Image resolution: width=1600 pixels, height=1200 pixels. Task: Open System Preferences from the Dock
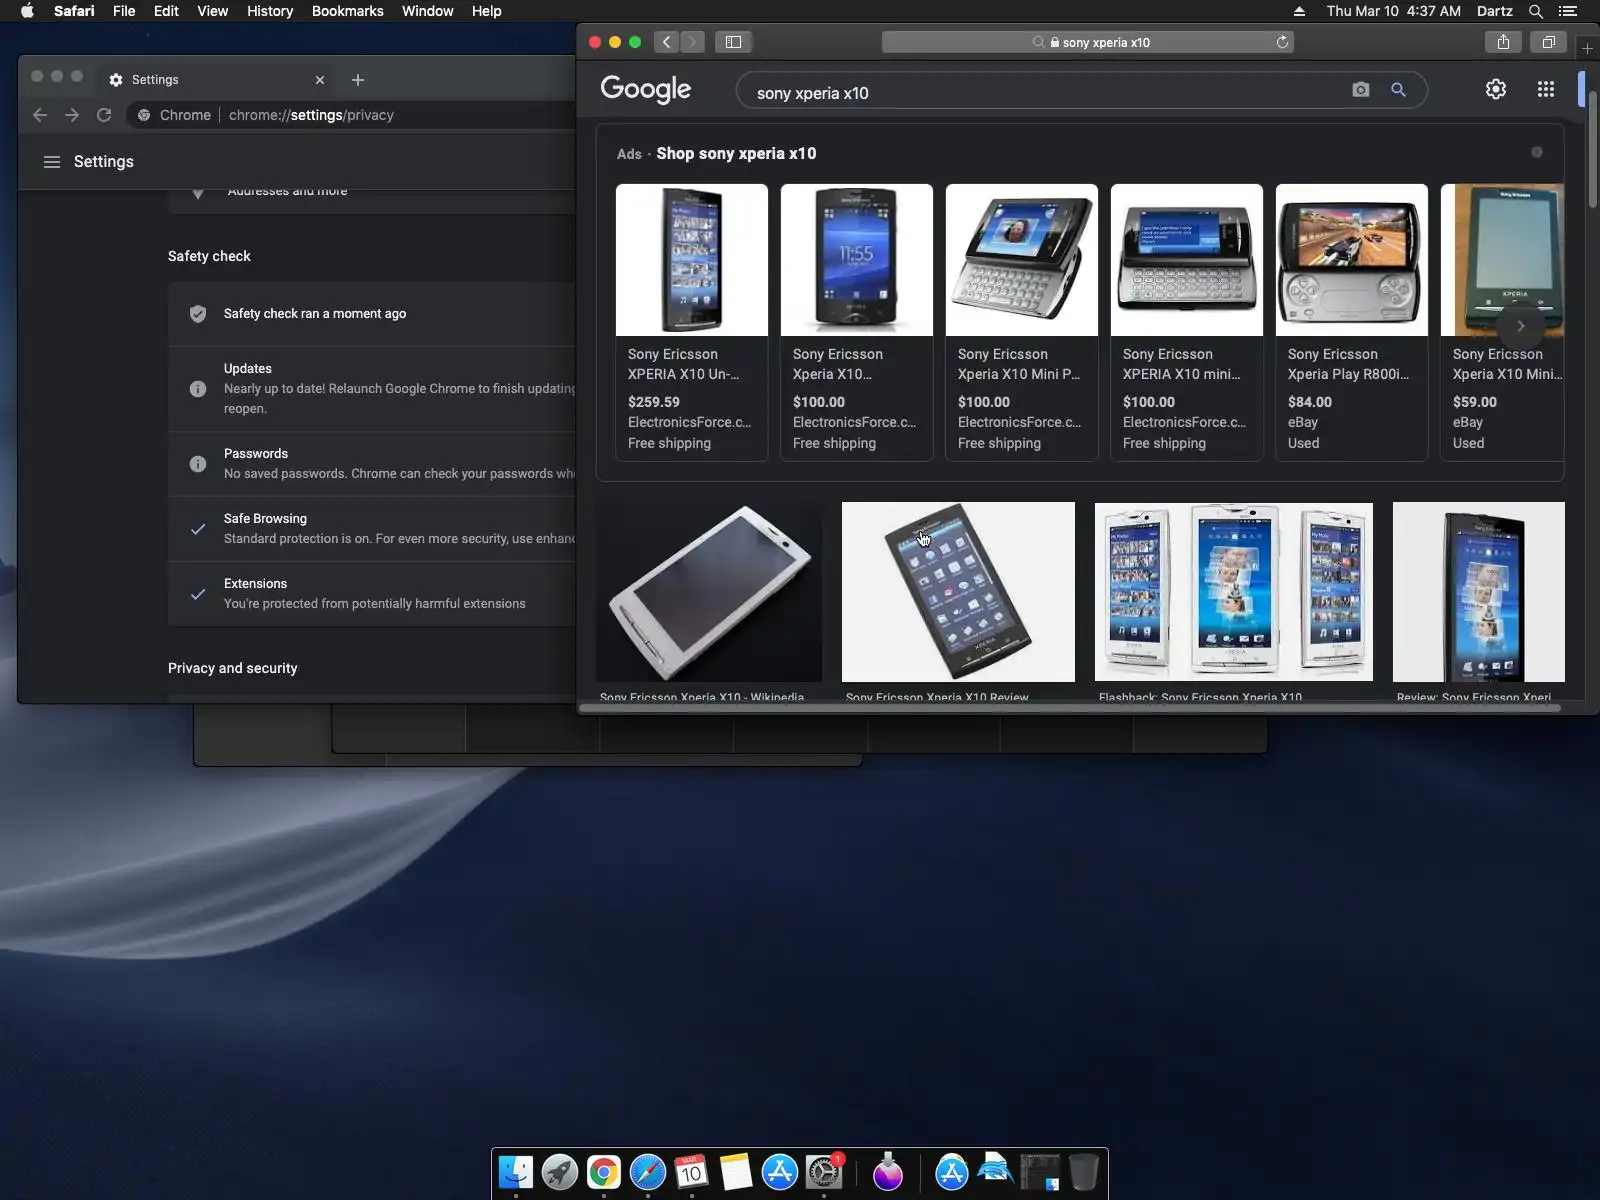(x=824, y=1172)
